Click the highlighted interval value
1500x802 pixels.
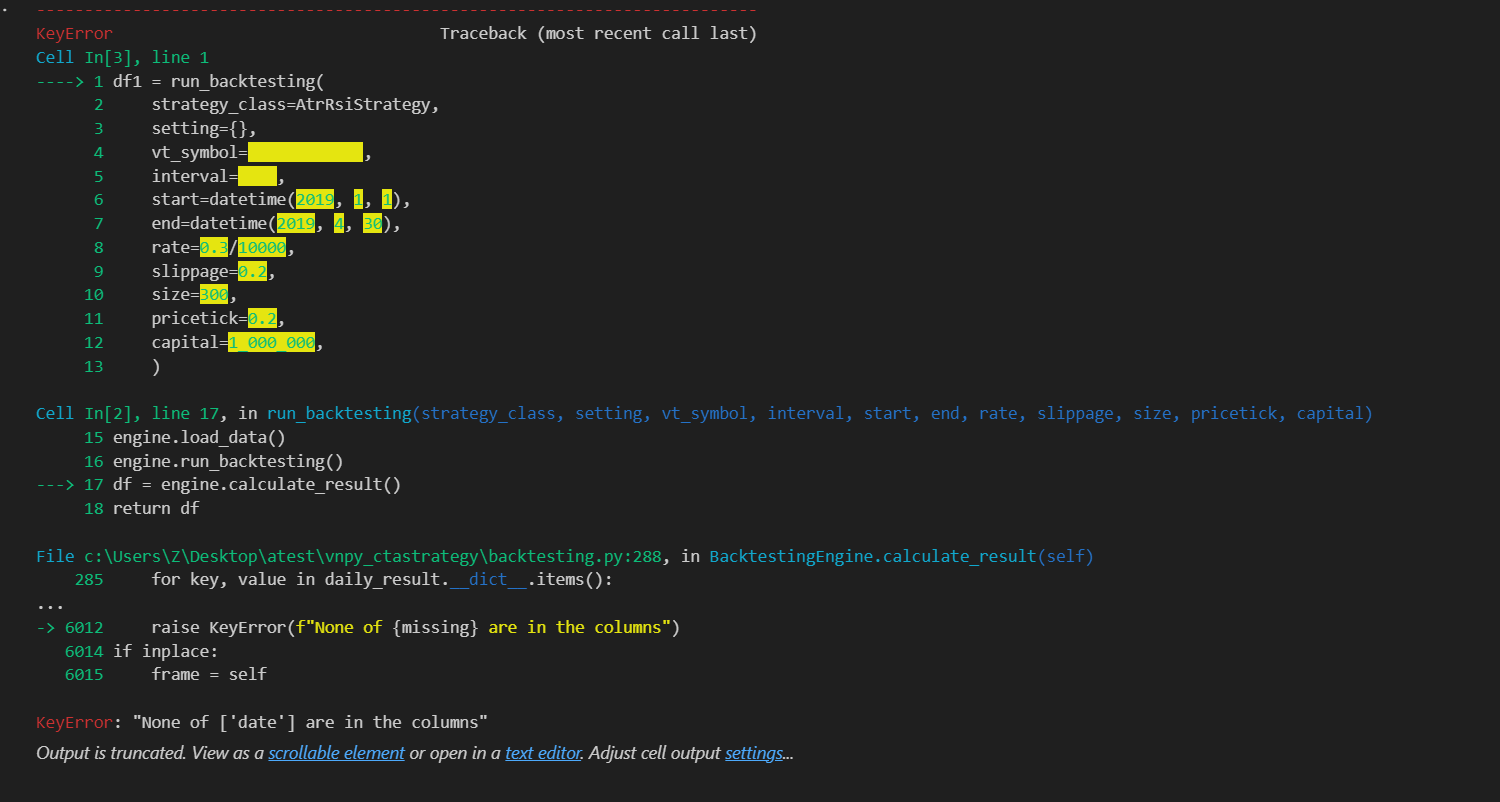coord(257,176)
